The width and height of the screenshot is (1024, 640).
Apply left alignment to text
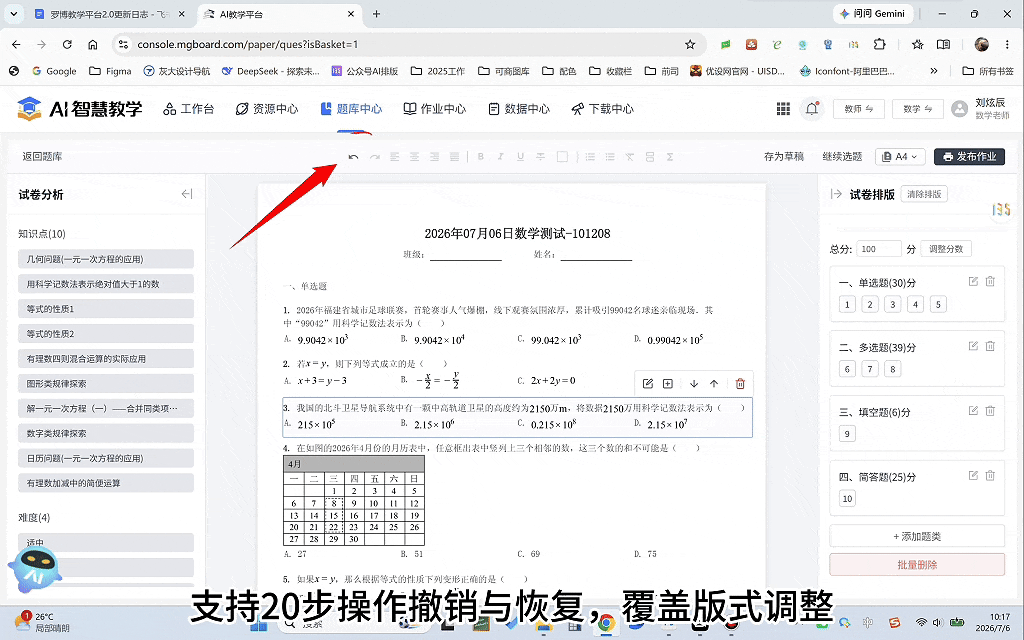click(x=394, y=157)
